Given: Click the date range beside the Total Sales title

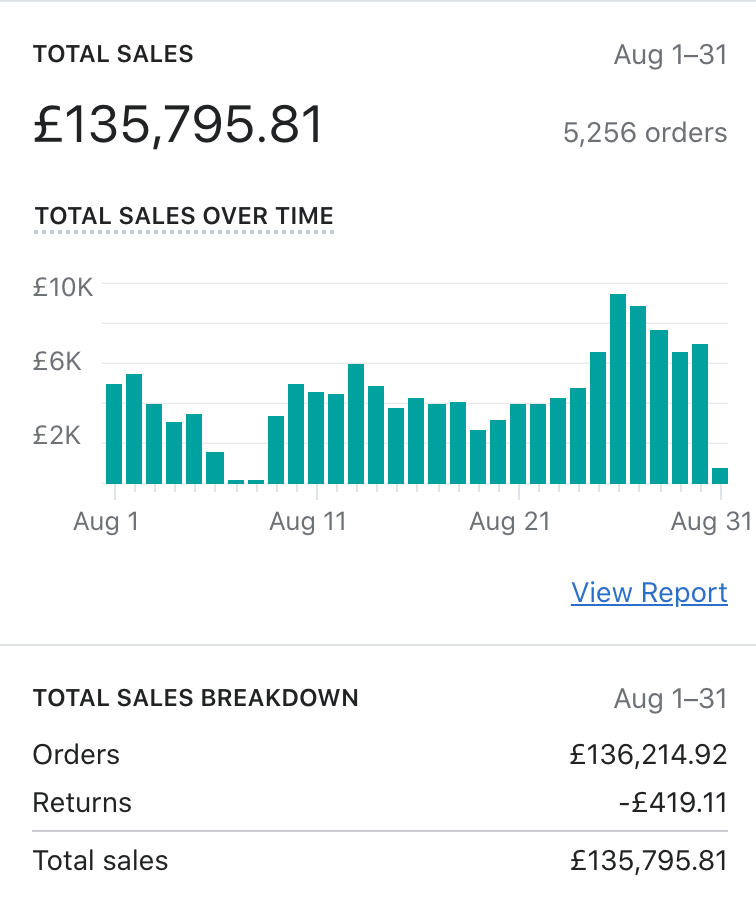Looking at the screenshot, I should 670,54.
